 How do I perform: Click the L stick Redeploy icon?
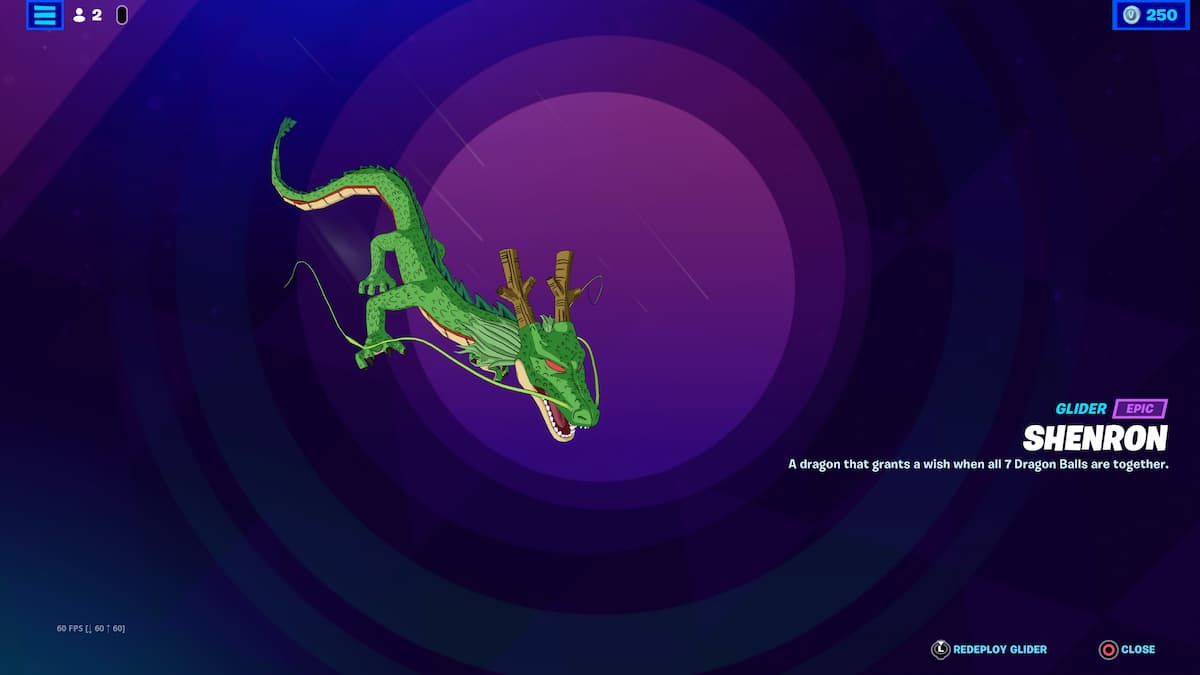[x=940, y=650]
